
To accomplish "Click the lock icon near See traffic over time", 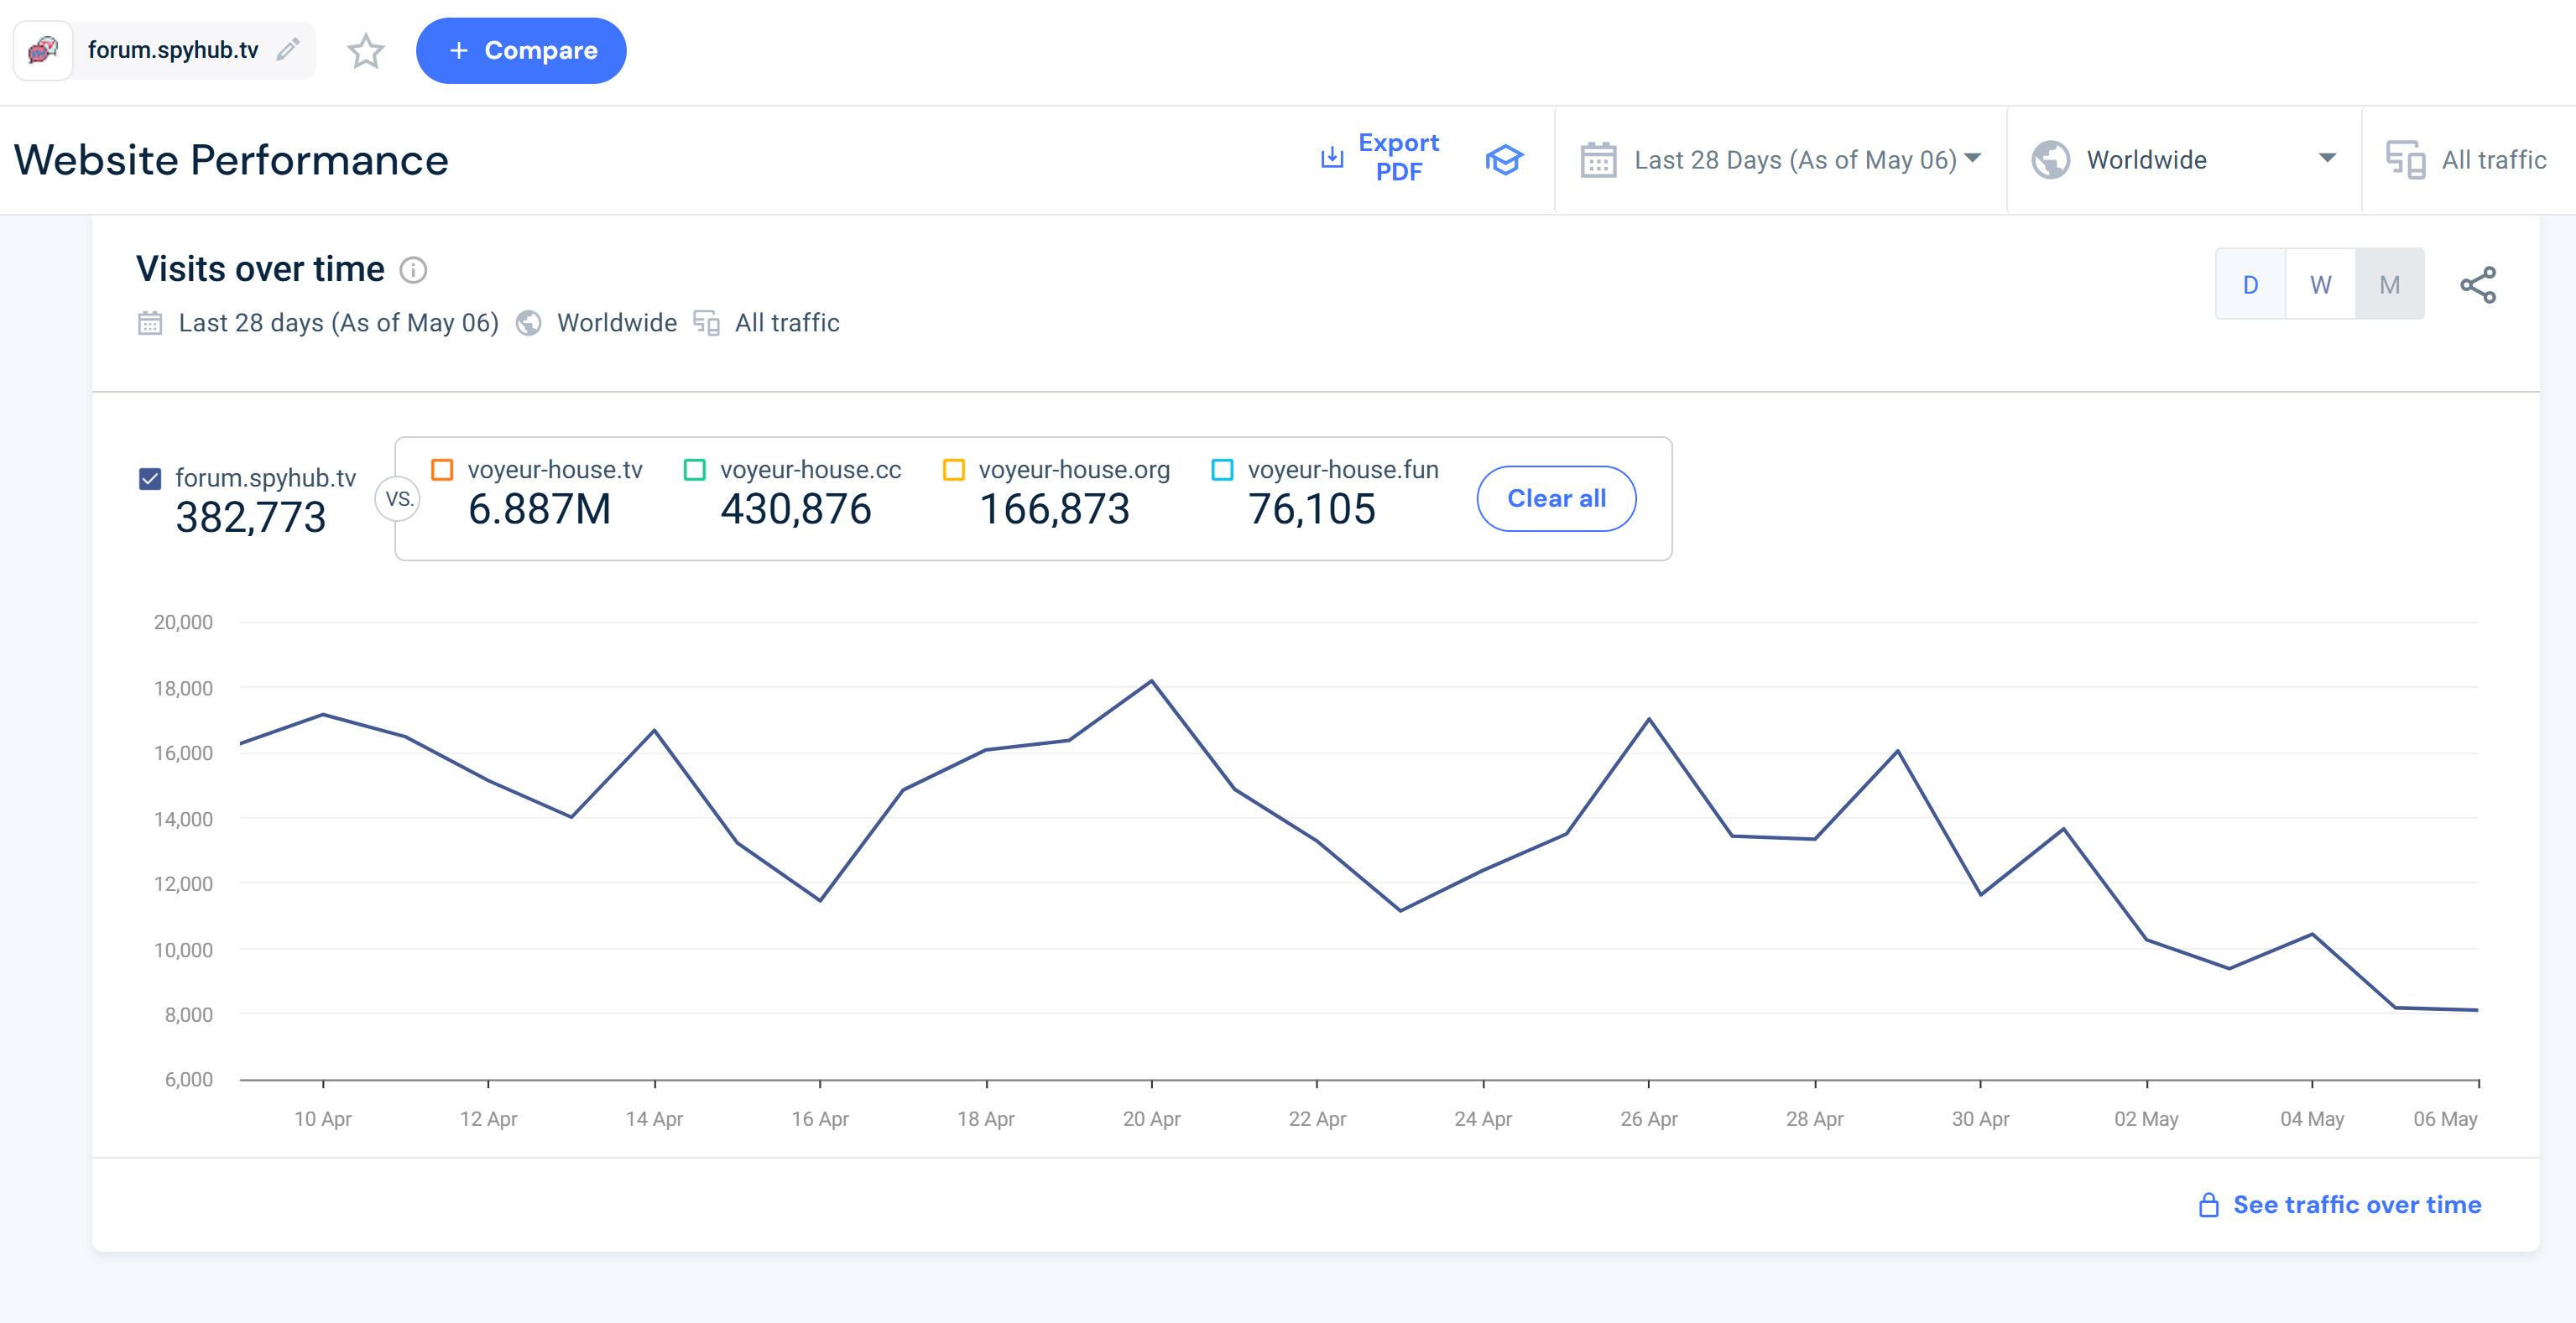I will (2208, 1205).
